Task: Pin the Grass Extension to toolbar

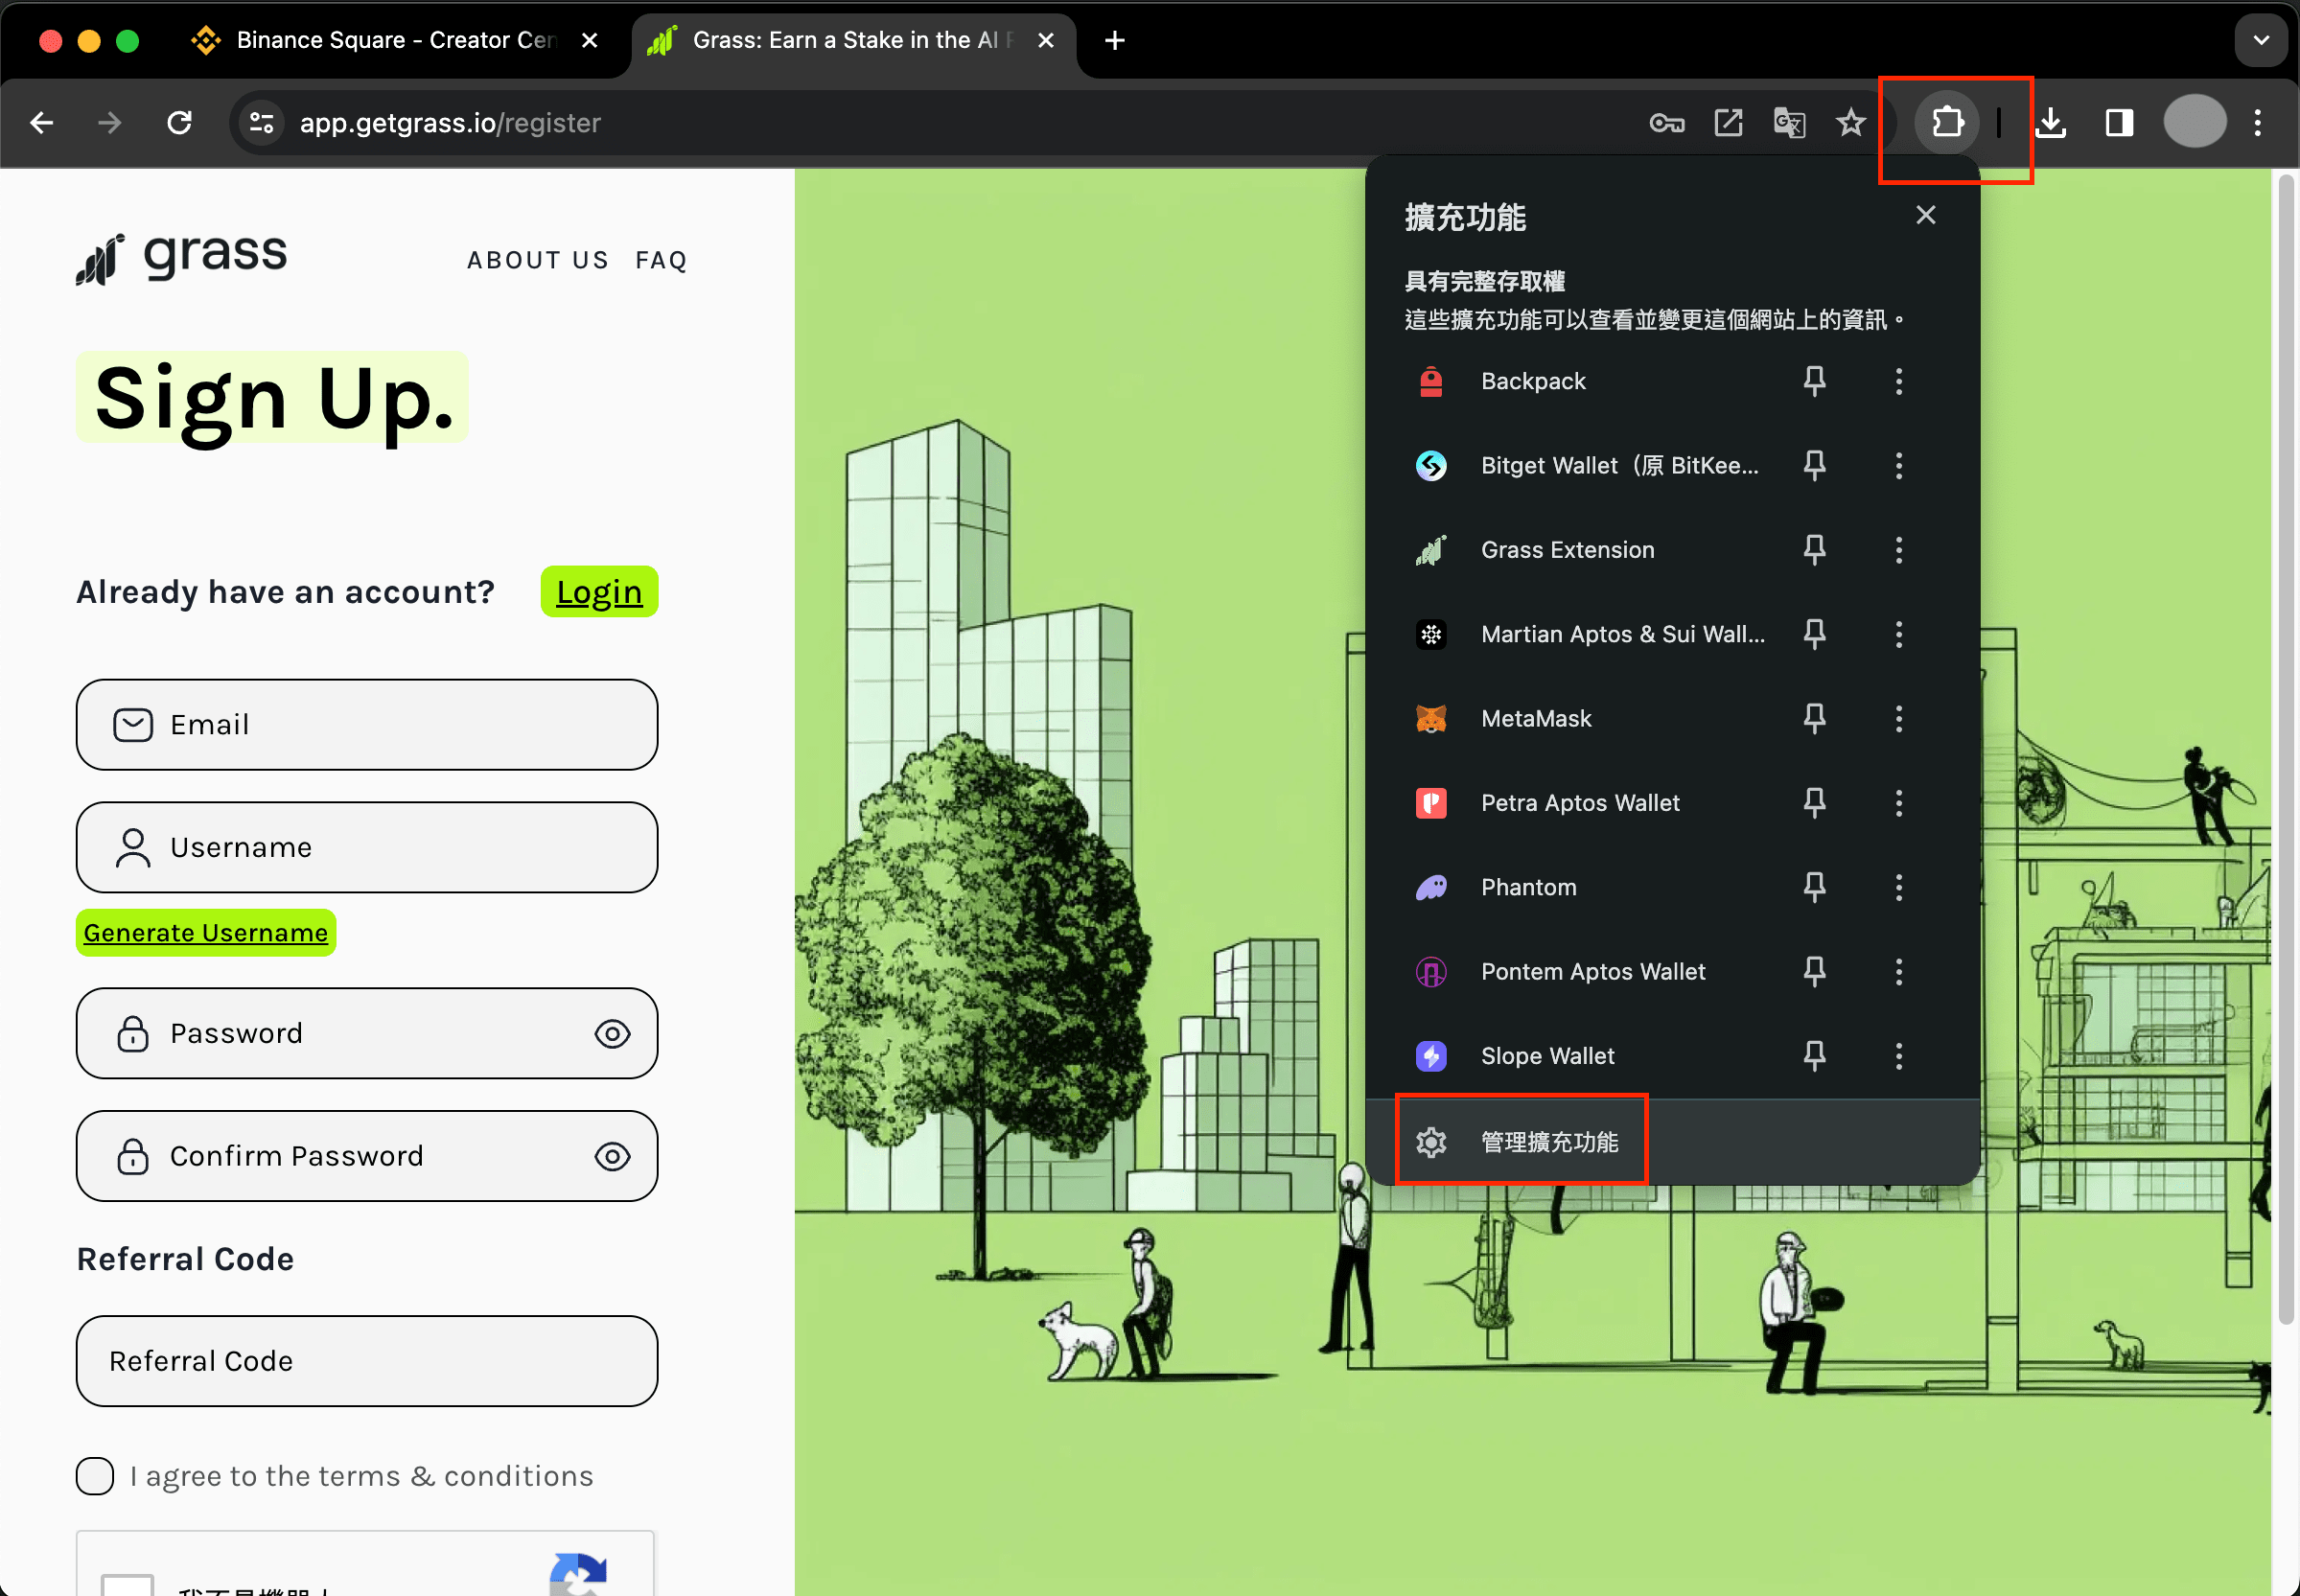Action: tap(1814, 549)
